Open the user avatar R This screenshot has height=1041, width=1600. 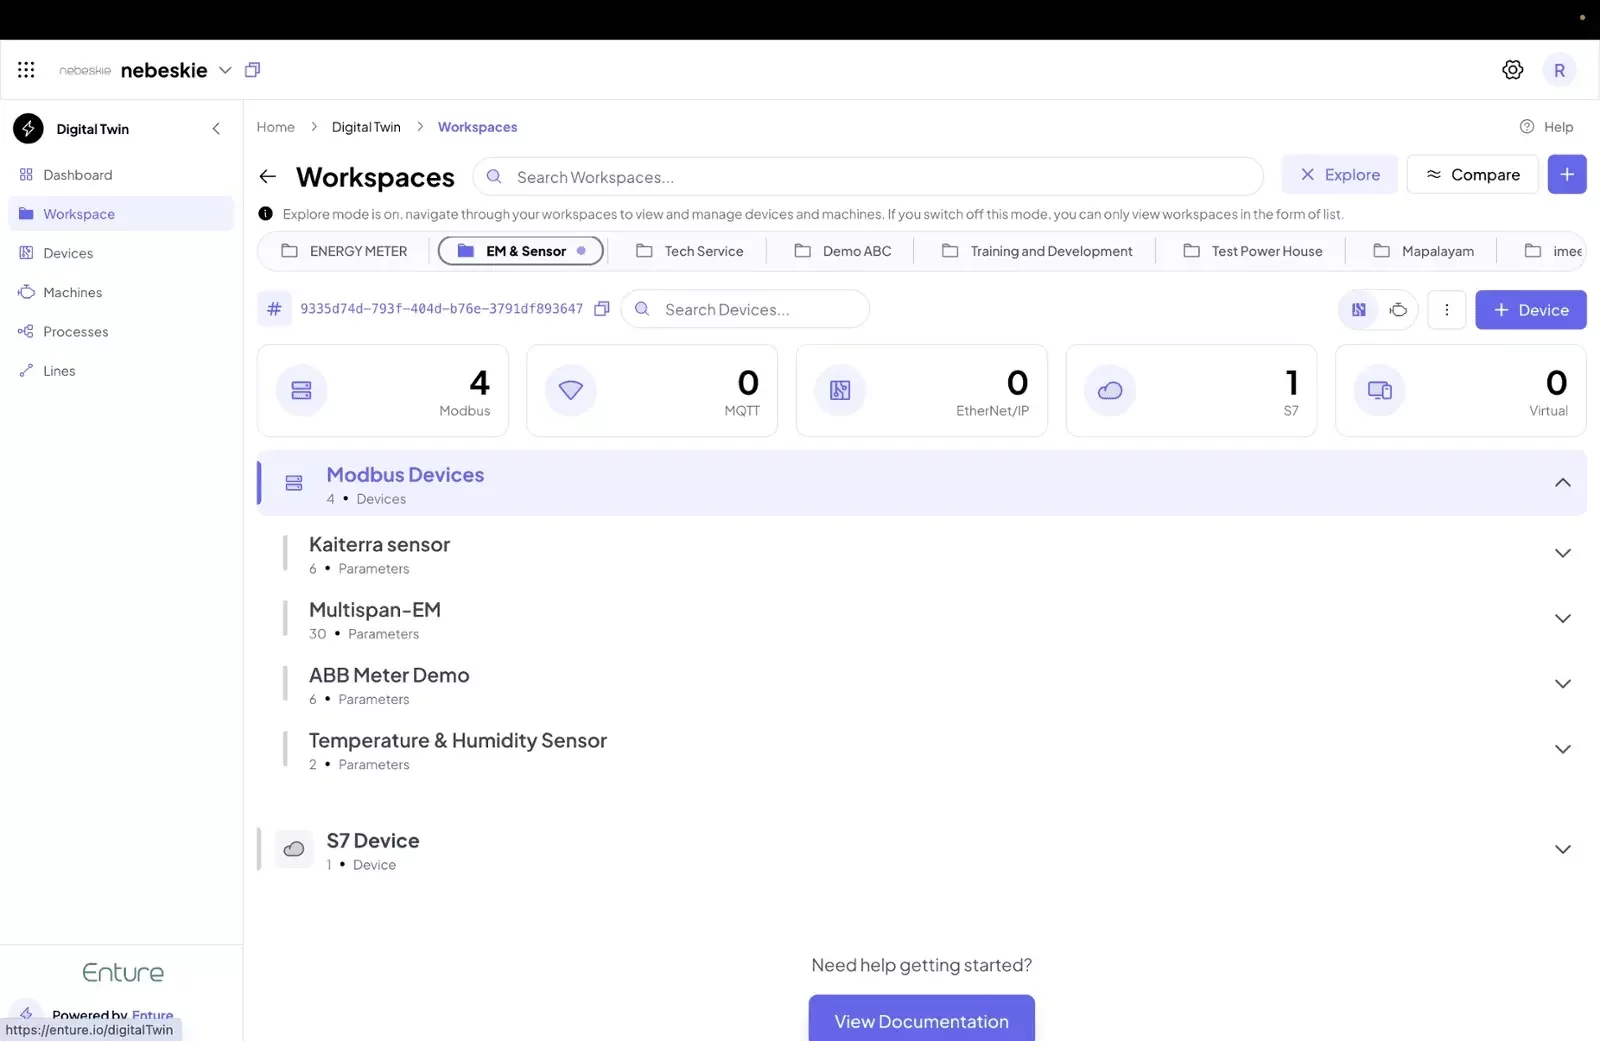[1559, 70]
